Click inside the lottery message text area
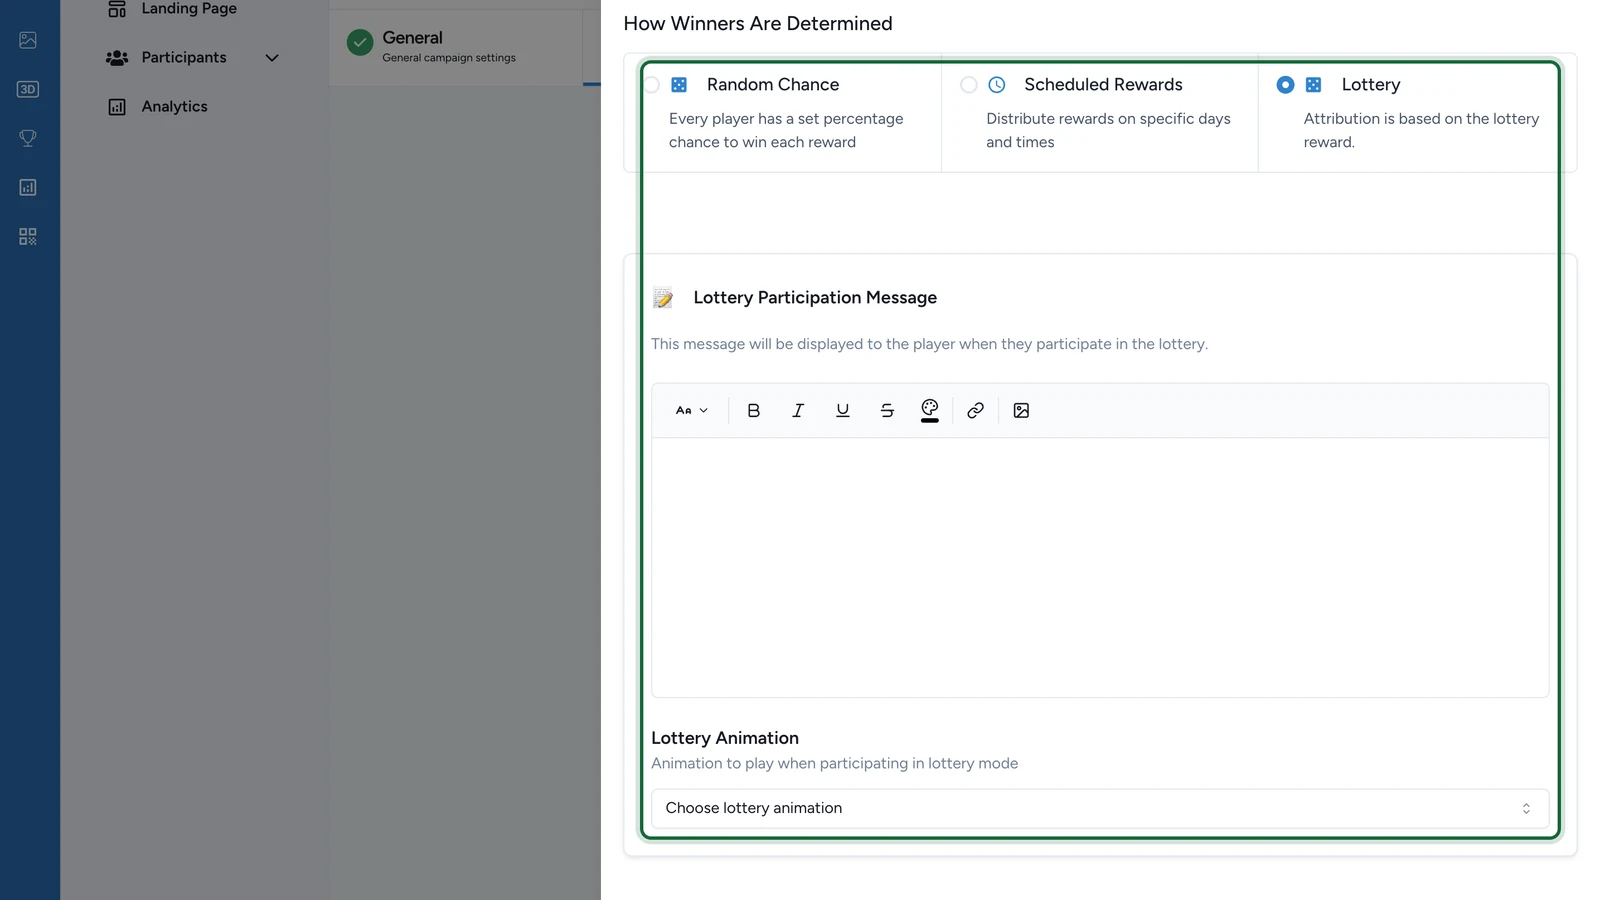Viewport: 1600px width, 900px height. [x=1100, y=567]
